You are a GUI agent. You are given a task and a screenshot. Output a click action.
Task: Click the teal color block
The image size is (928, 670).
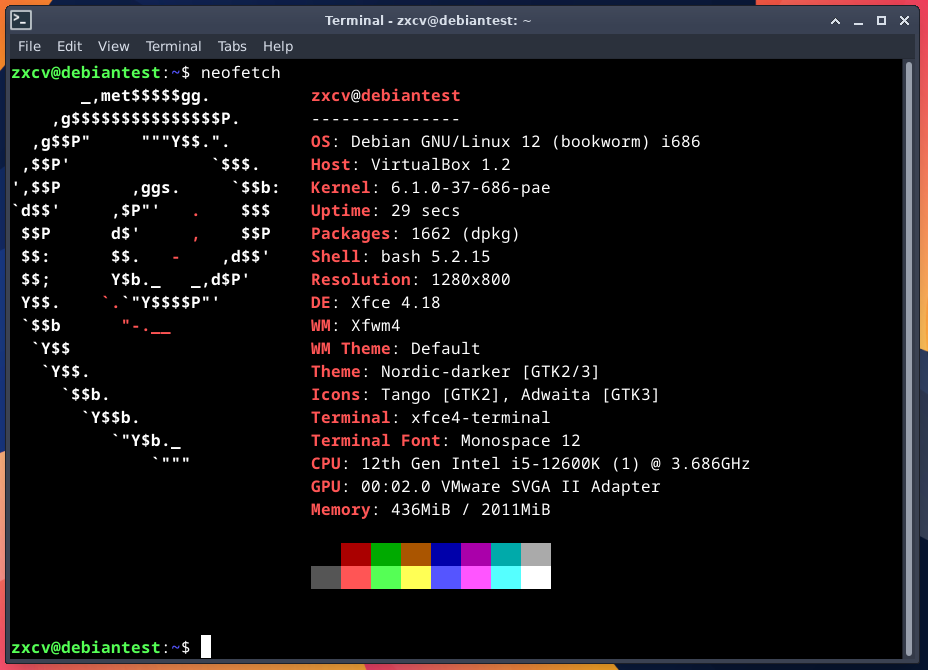point(506,555)
